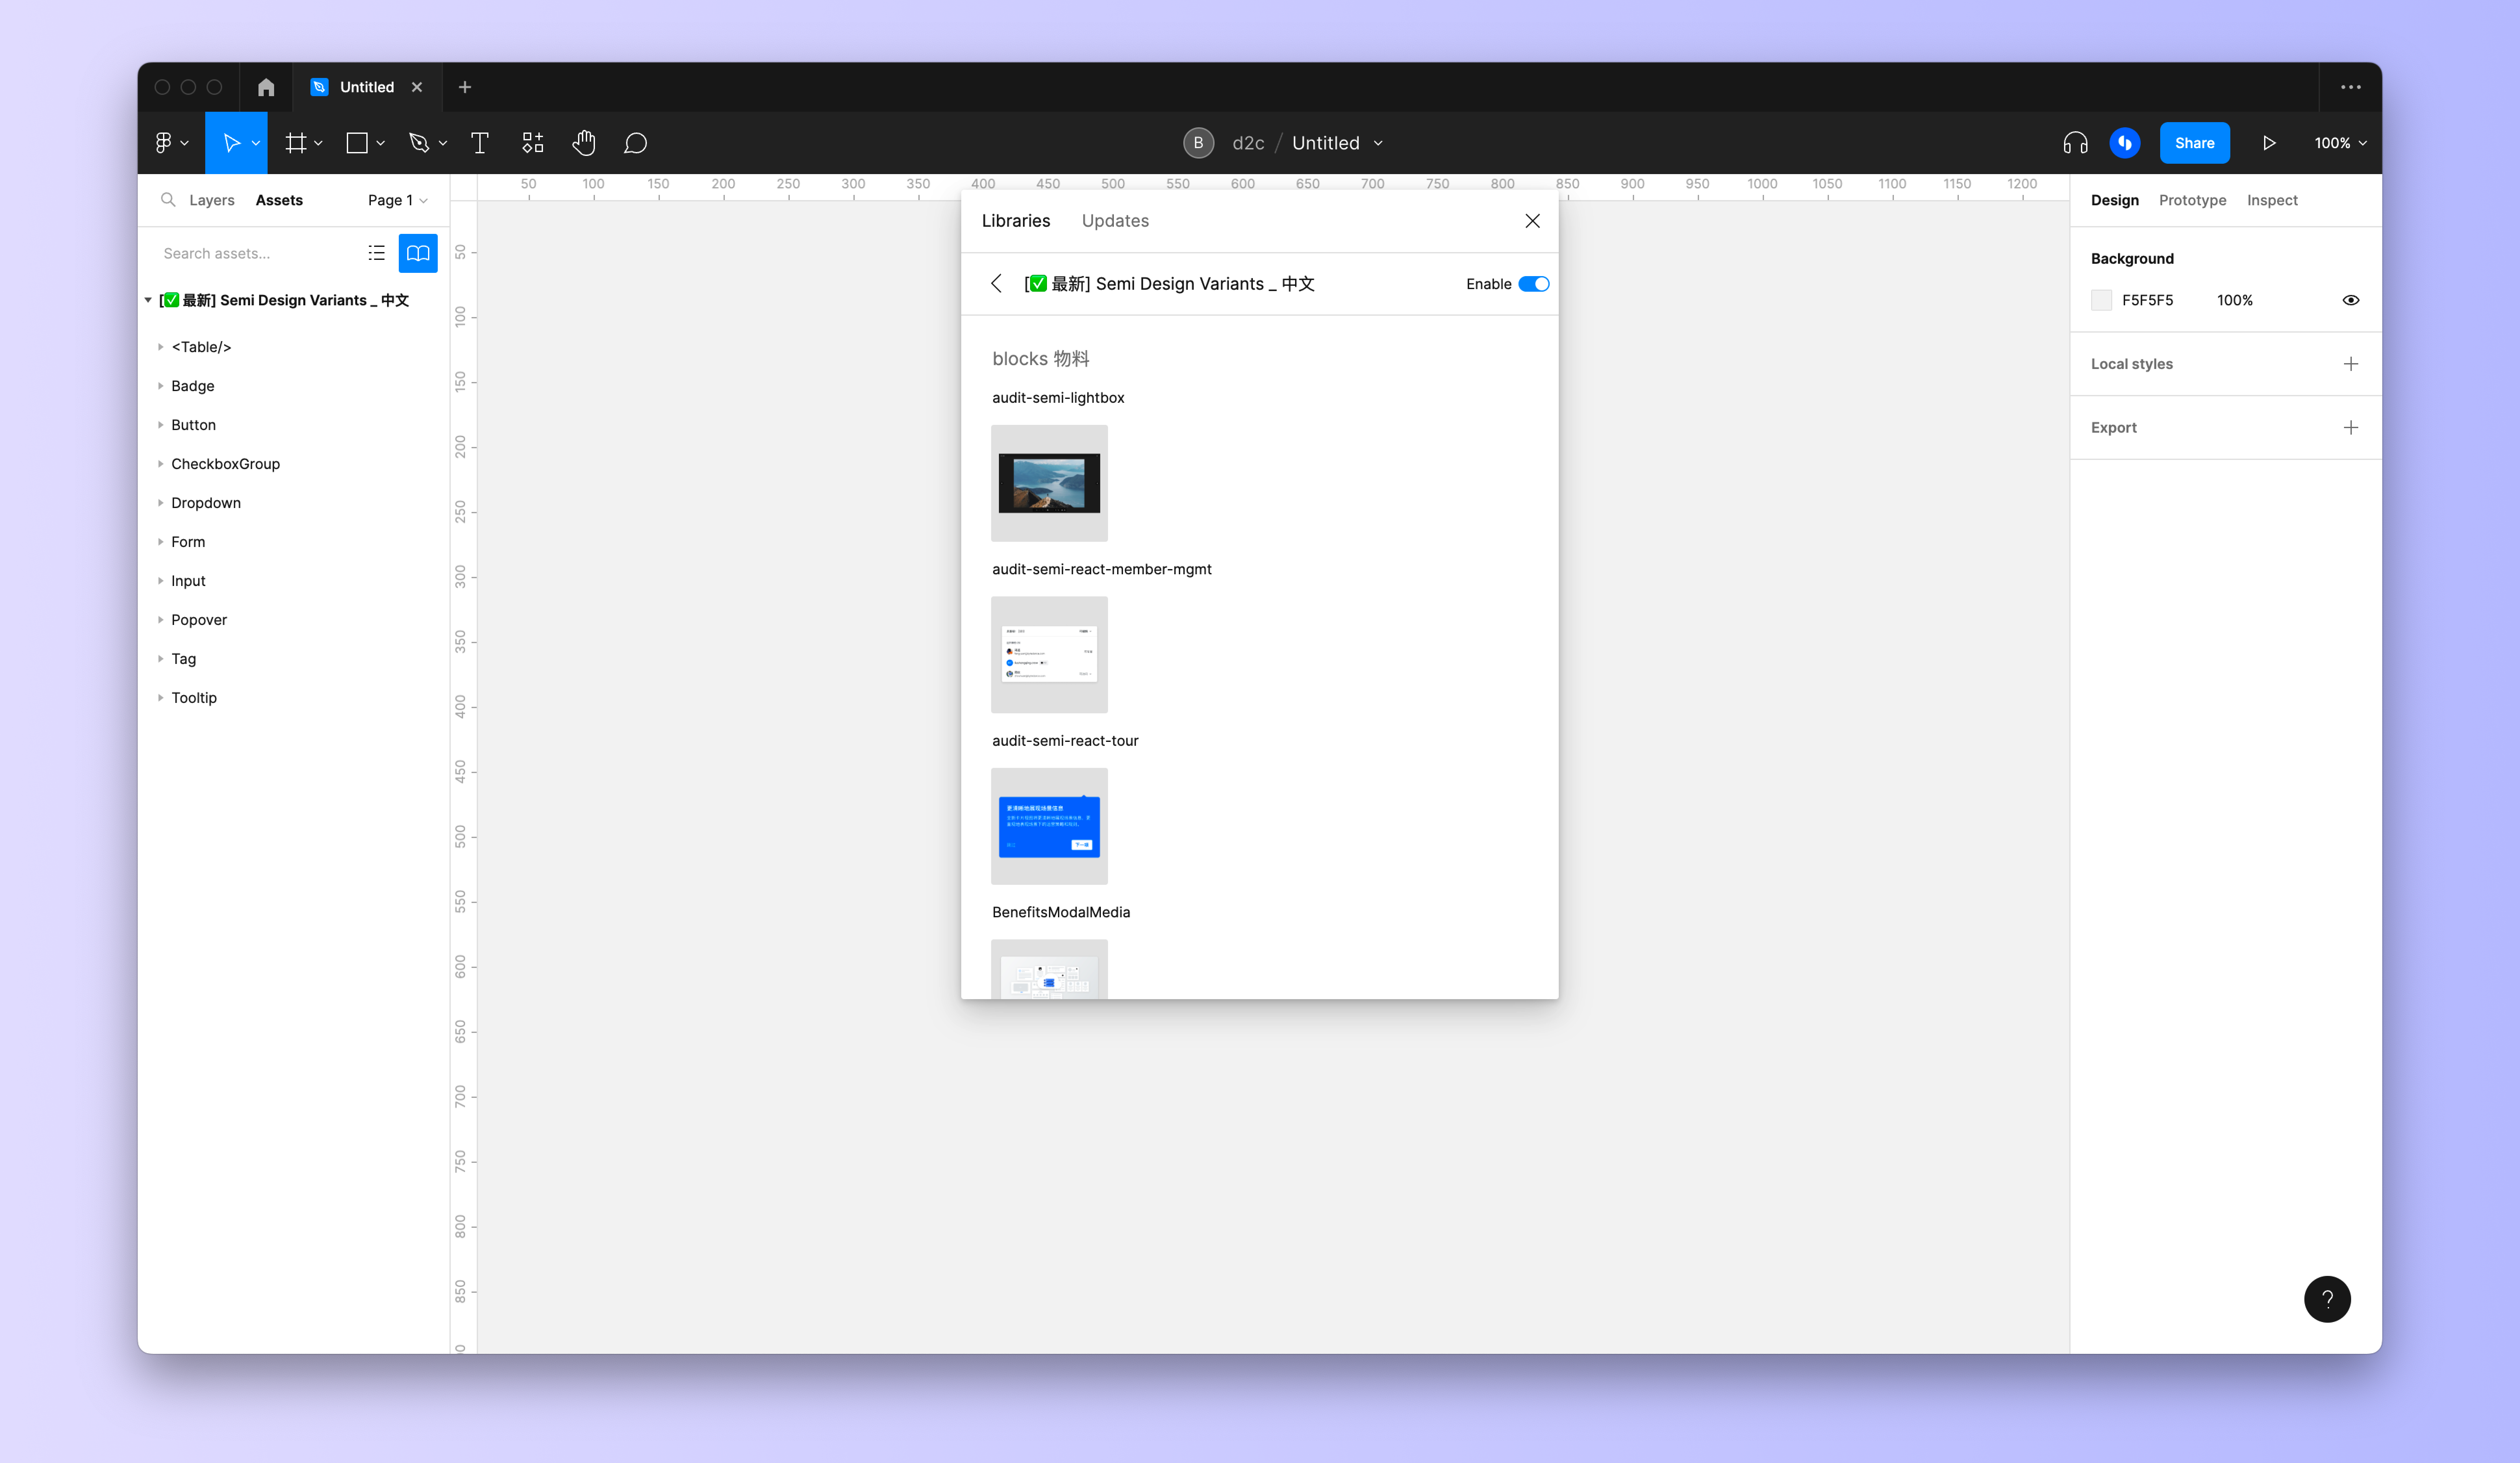Close the Libraries dialog
Viewport: 2520px width, 1463px height.
click(x=1532, y=221)
